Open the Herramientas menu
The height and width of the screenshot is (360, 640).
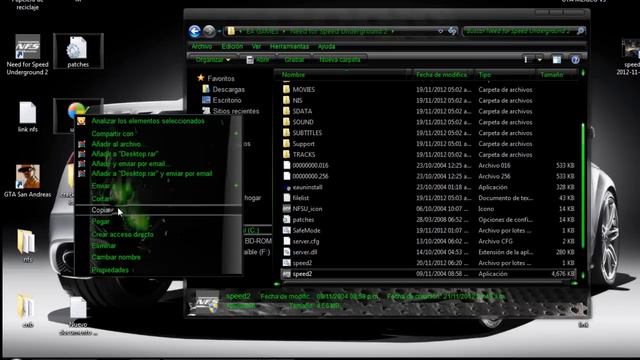289,47
